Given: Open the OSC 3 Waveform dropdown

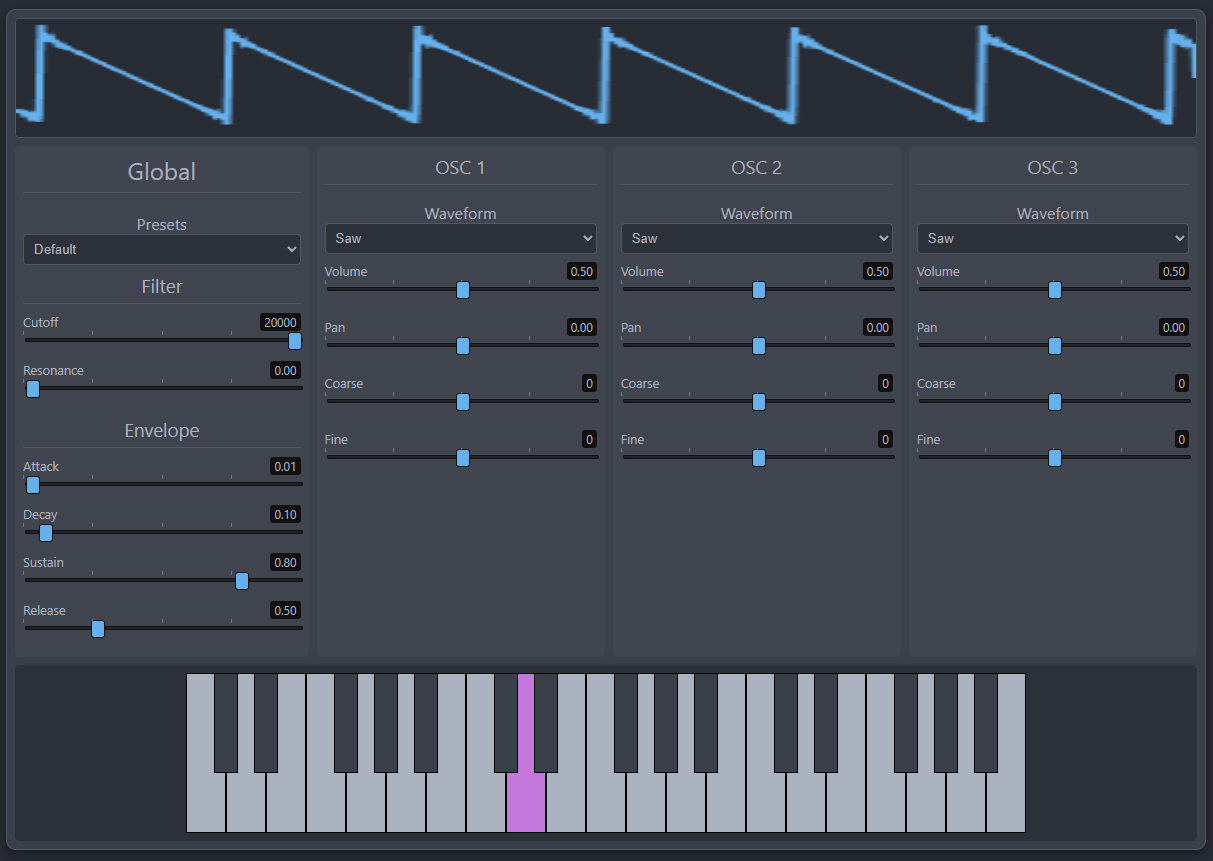Looking at the screenshot, I should pyautogui.click(x=1052, y=238).
